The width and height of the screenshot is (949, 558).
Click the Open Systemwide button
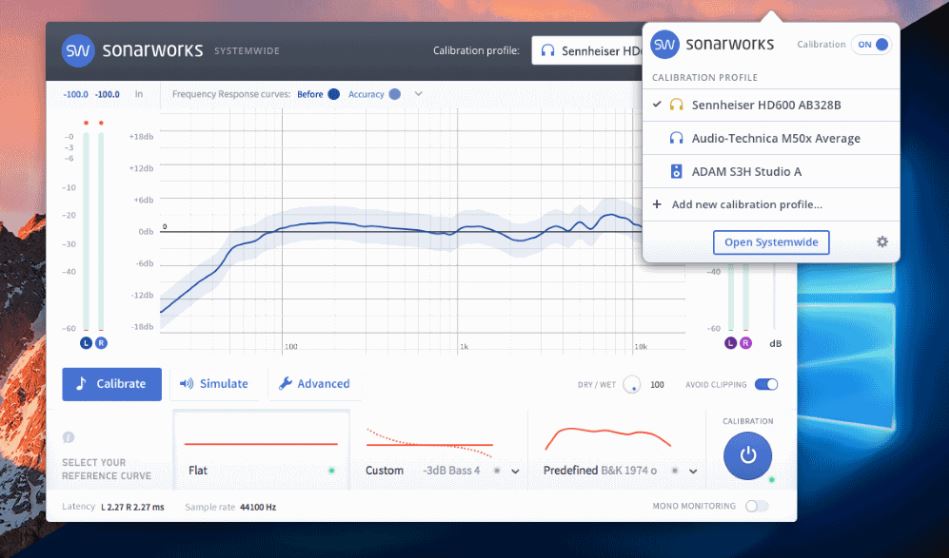pos(770,242)
